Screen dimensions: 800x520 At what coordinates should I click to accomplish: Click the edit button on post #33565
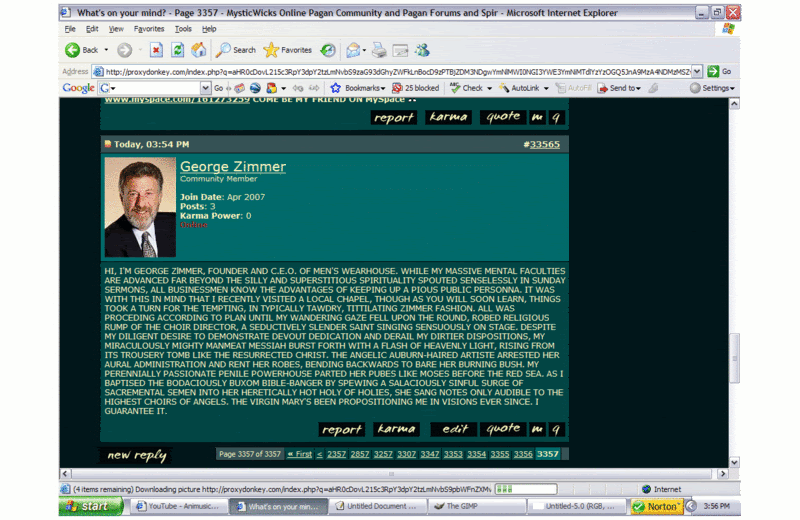click(x=454, y=429)
